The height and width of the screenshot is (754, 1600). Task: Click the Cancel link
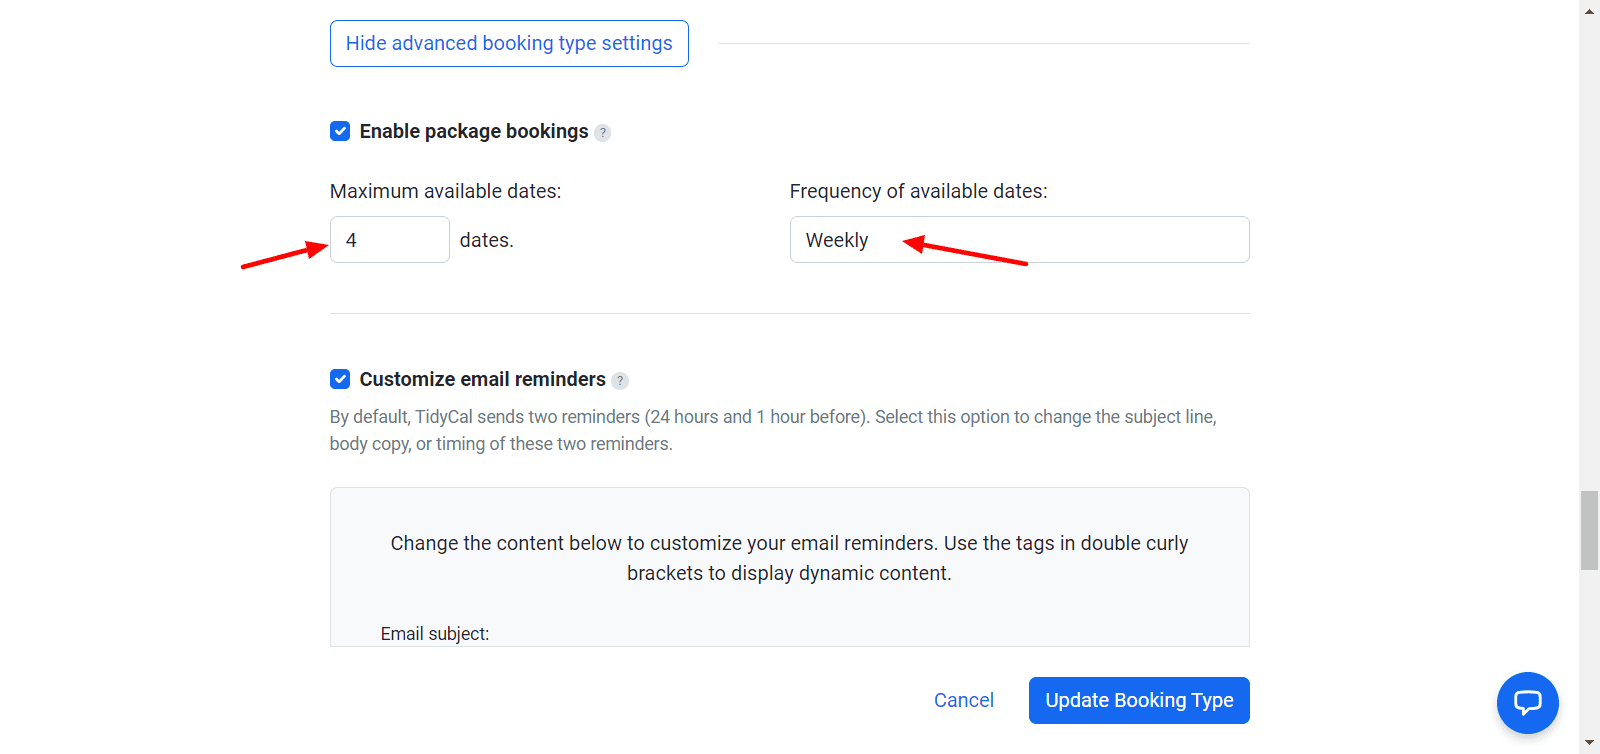click(x=963, y=700)
